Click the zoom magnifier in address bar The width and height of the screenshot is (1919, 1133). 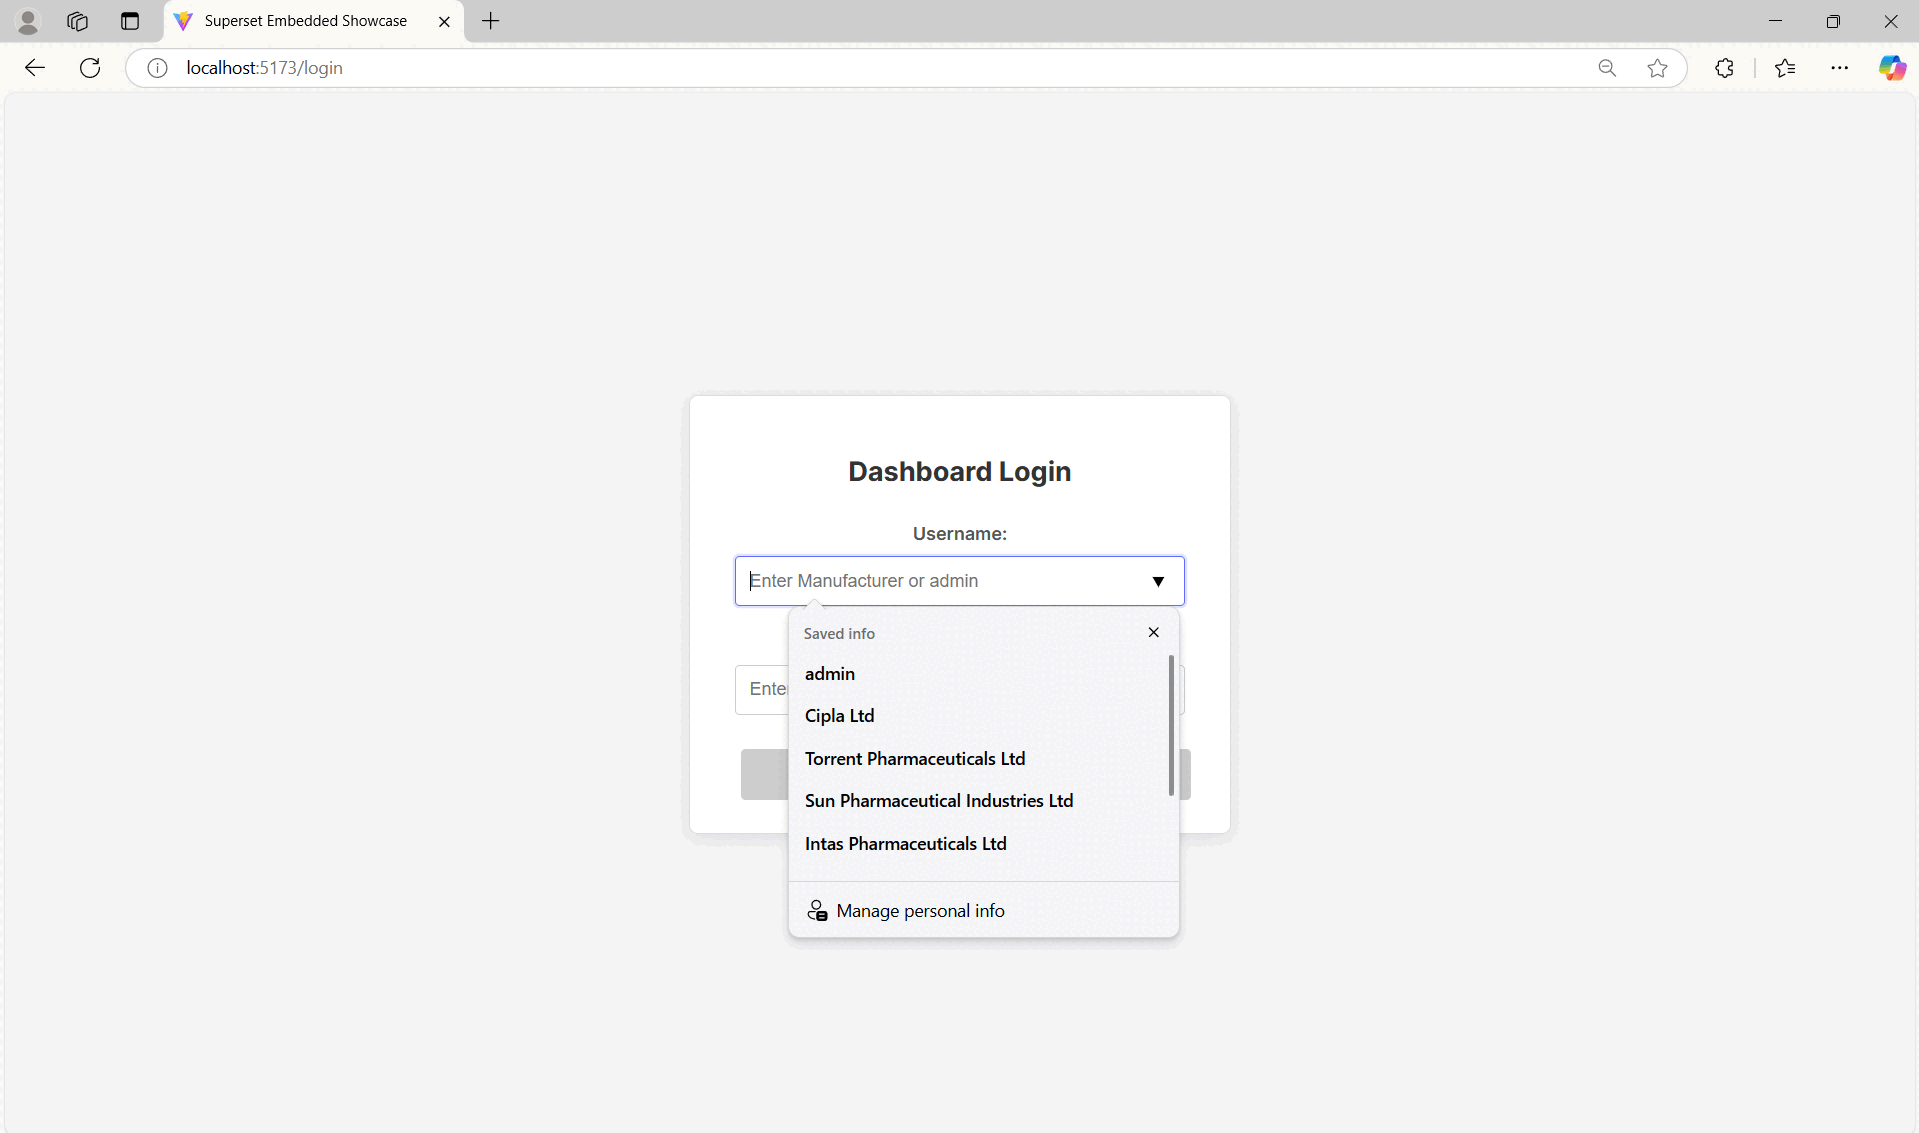pyautogui.click(x=1607, y=67)
